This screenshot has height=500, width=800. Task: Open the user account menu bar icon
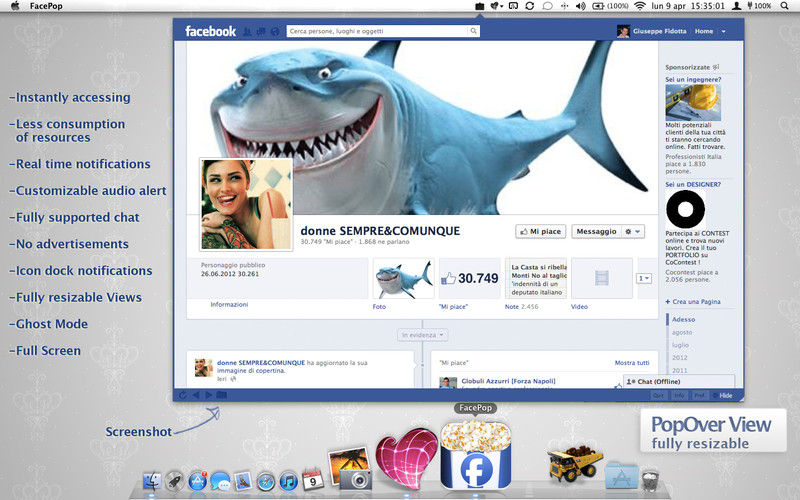pyautogui.click(x=736, y=6)
